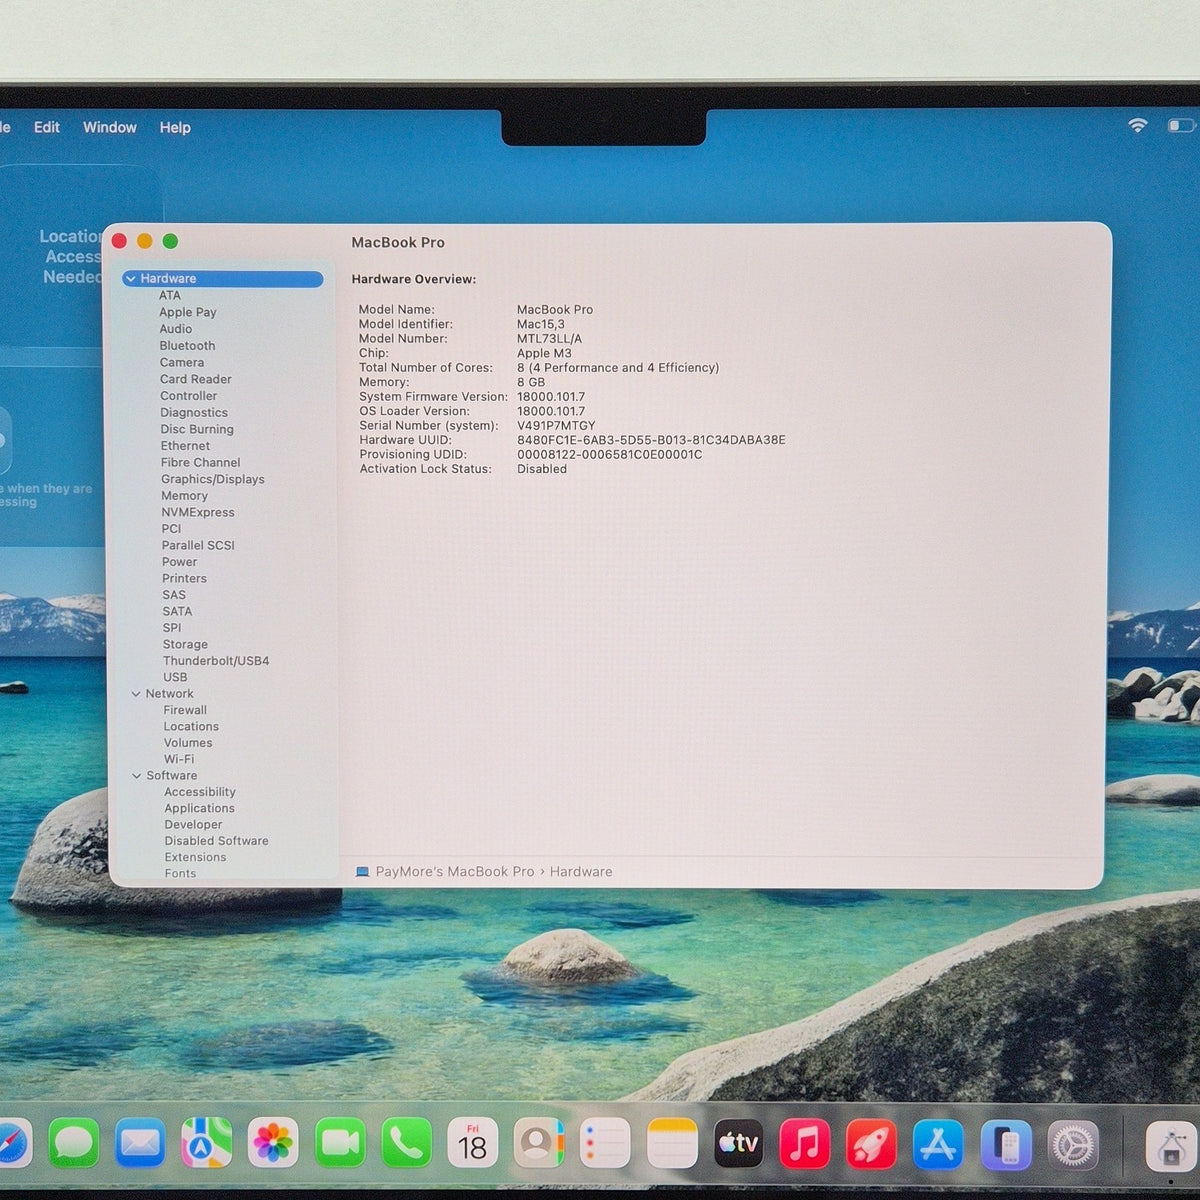Select Diagnostics in the sidebar
The image size is (1200, 1200).
tap(194, 413)
